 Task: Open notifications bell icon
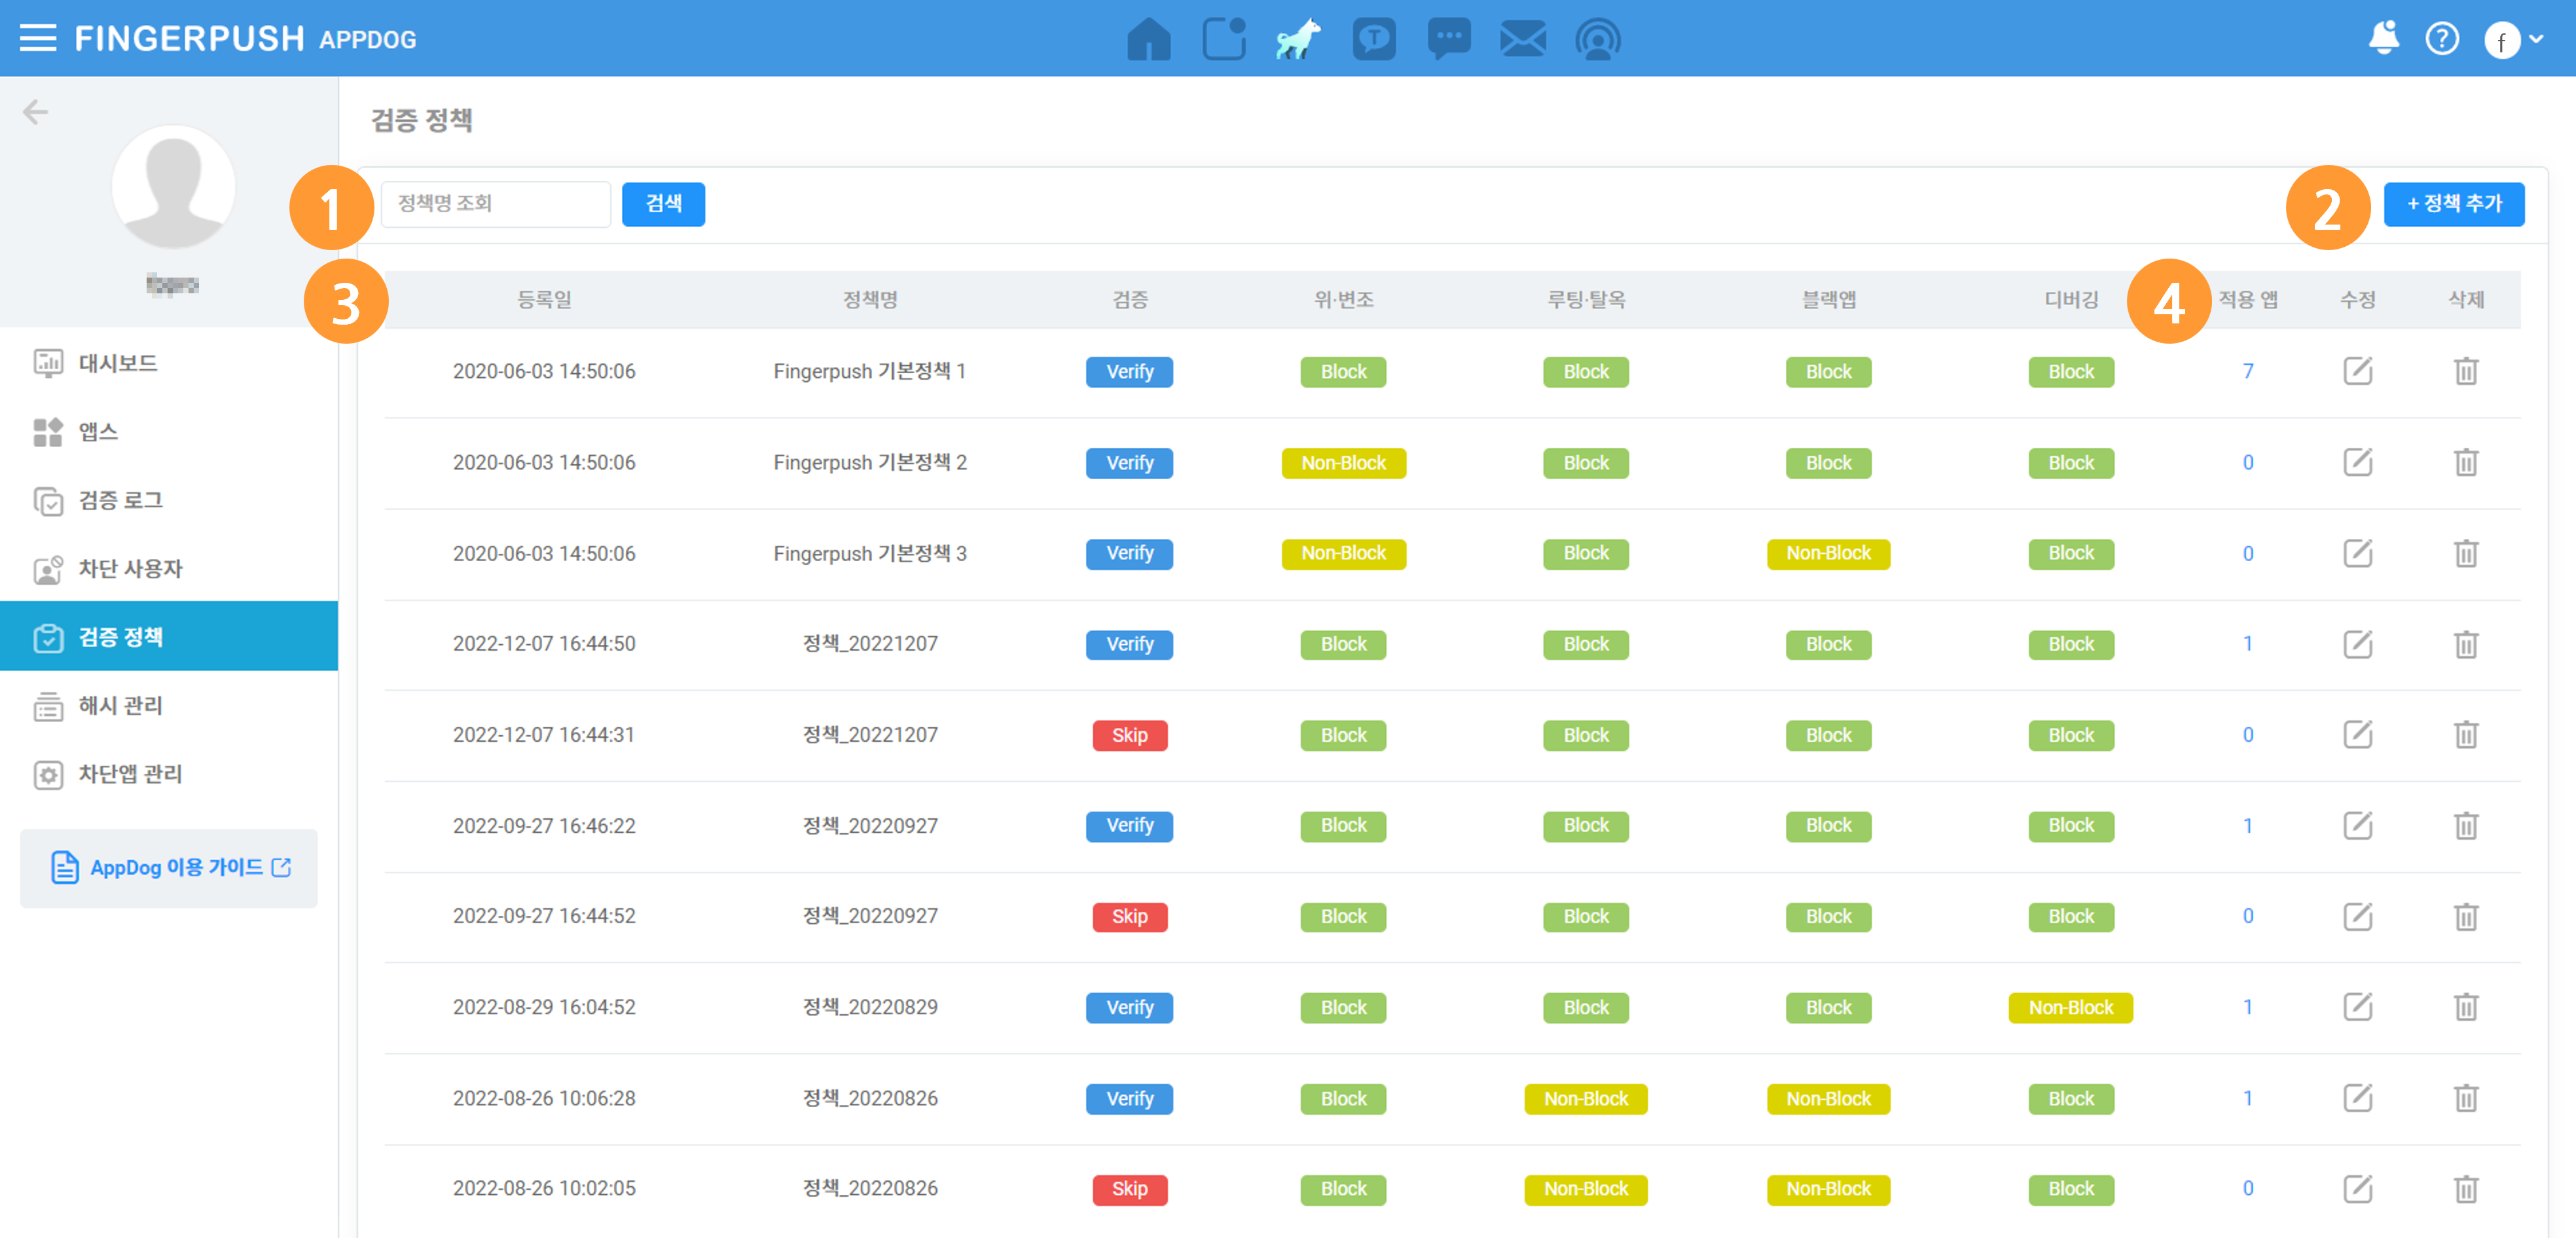coord(2383,38)
